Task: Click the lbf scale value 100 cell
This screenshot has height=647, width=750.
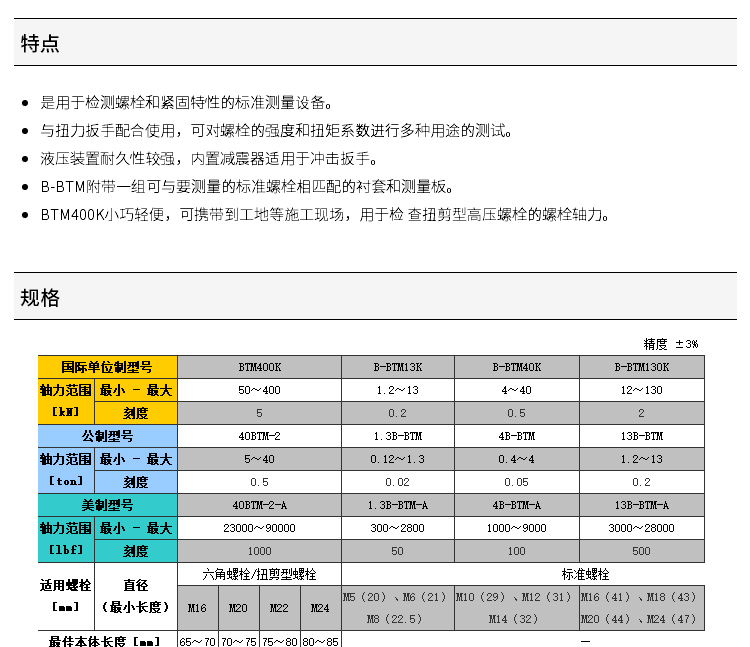Action: [517, 550]
